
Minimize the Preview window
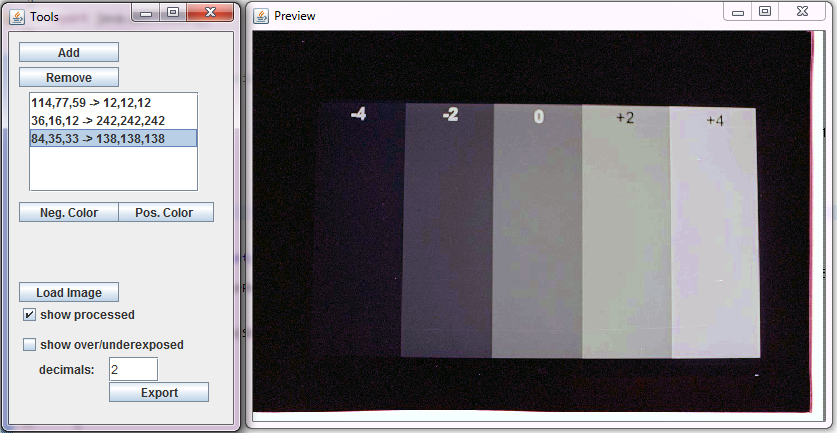pos(739,12)
